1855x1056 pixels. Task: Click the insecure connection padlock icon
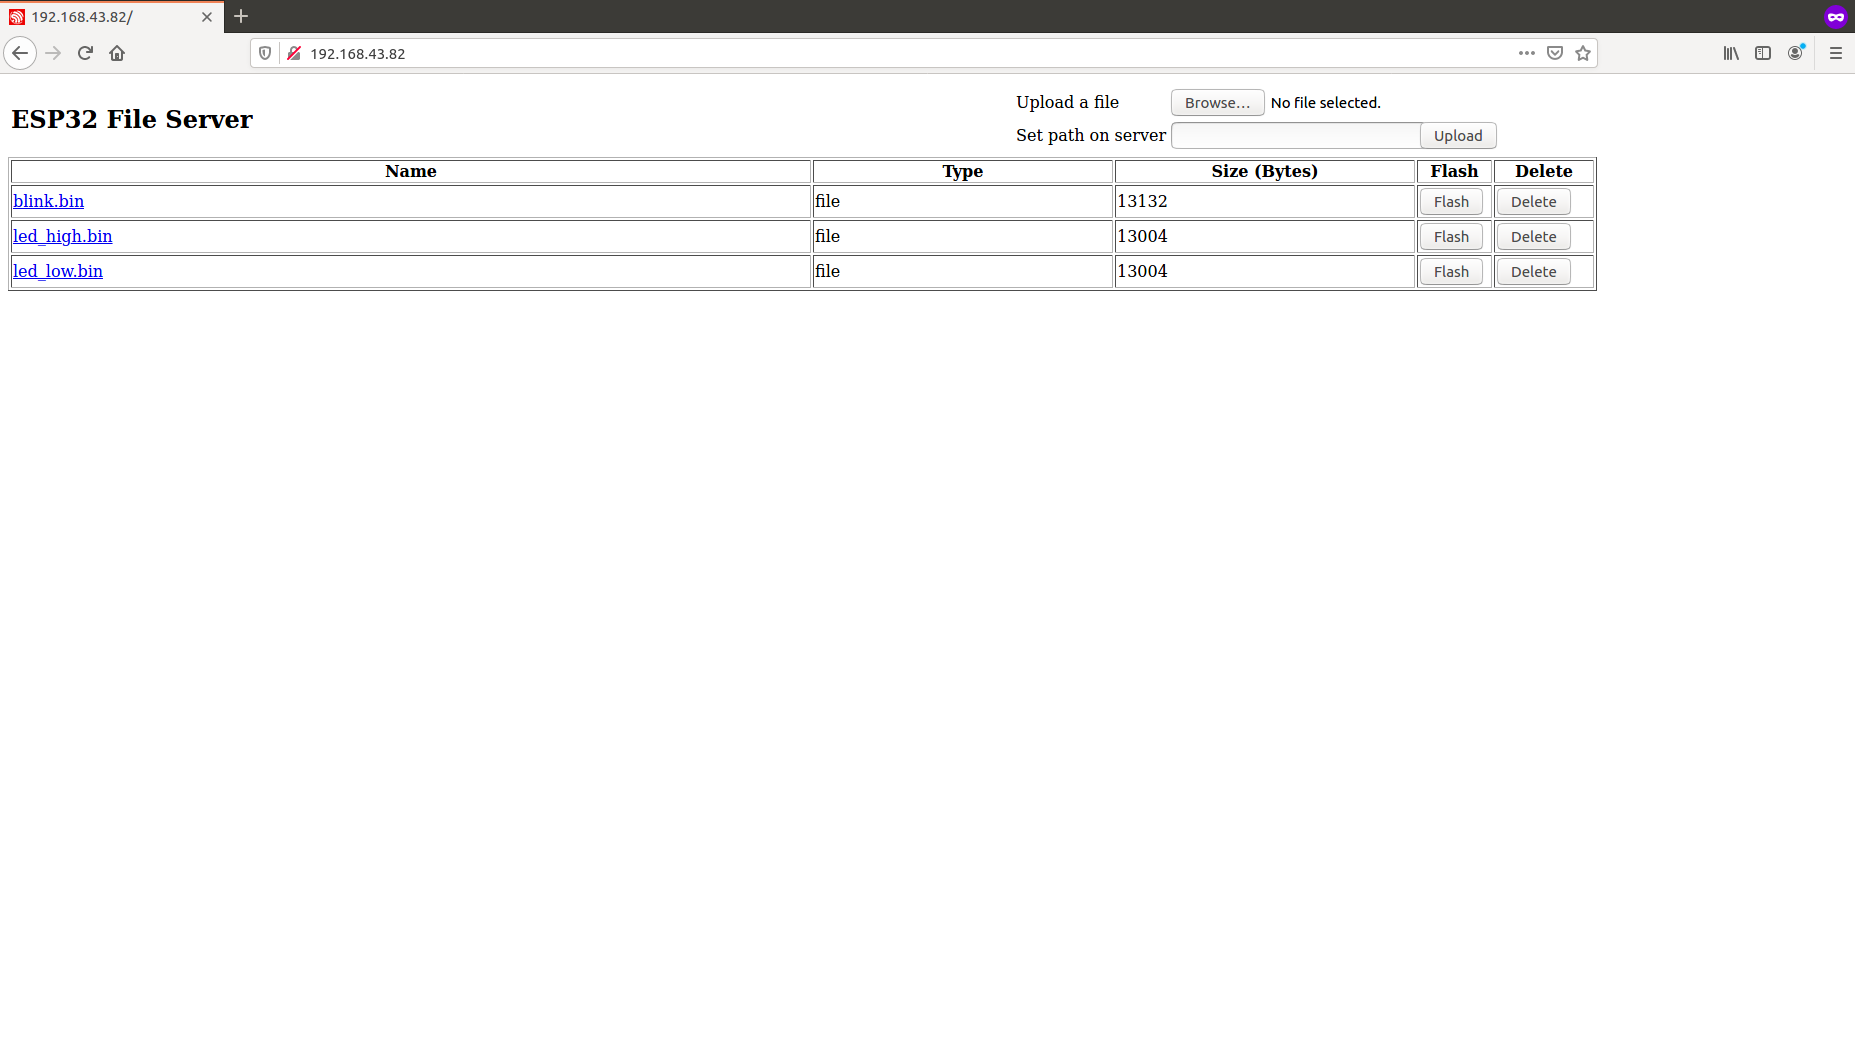click(x=294, y=53)
